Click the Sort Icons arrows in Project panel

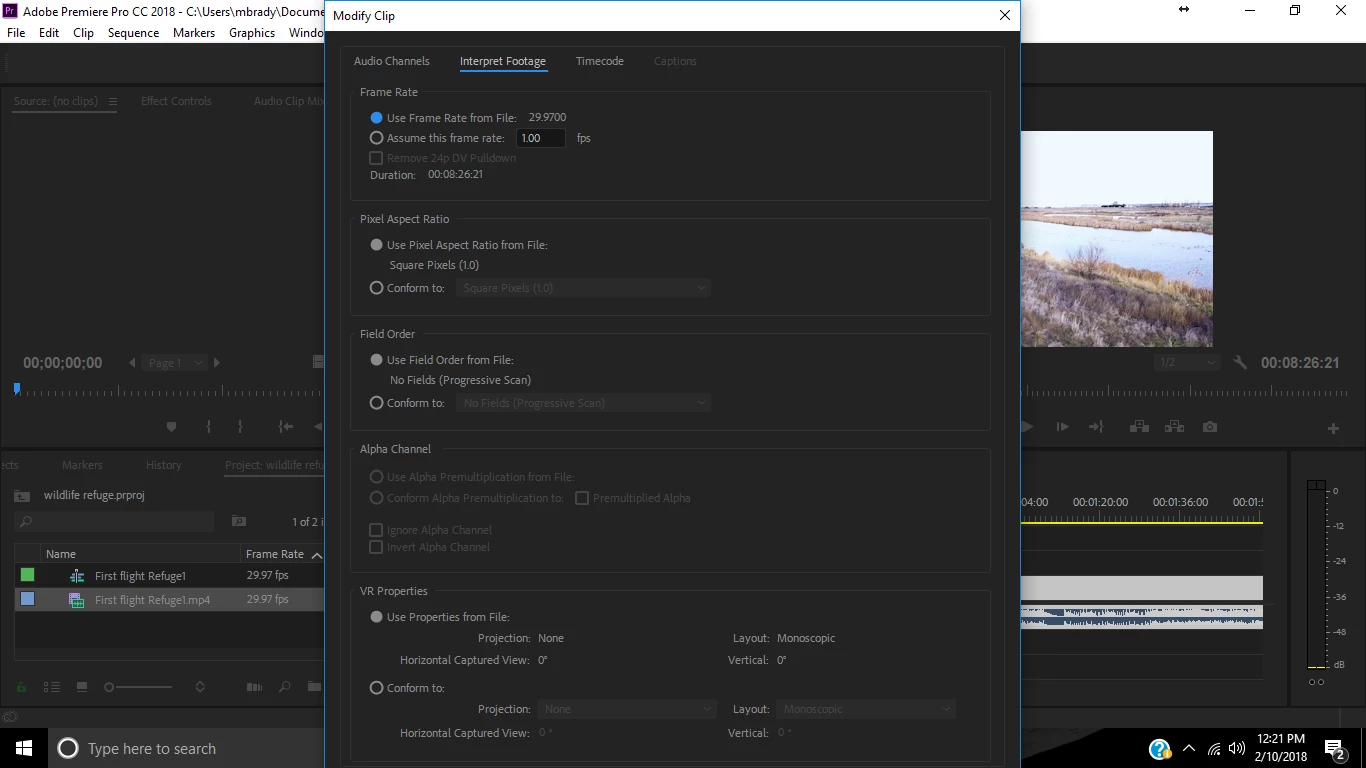200,687
